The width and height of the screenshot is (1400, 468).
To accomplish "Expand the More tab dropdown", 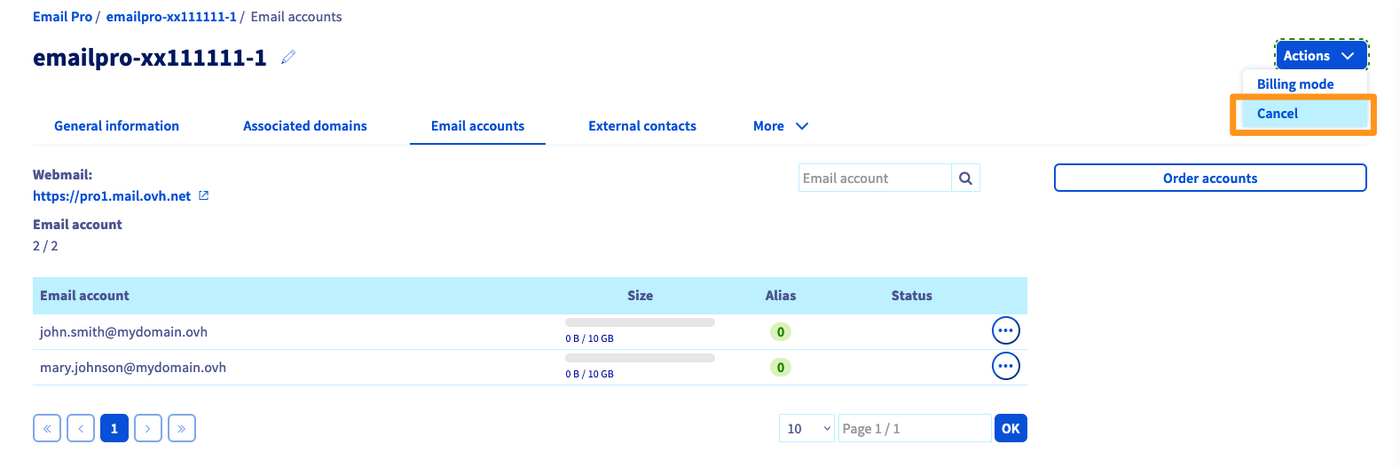I will tap(781, 126).
